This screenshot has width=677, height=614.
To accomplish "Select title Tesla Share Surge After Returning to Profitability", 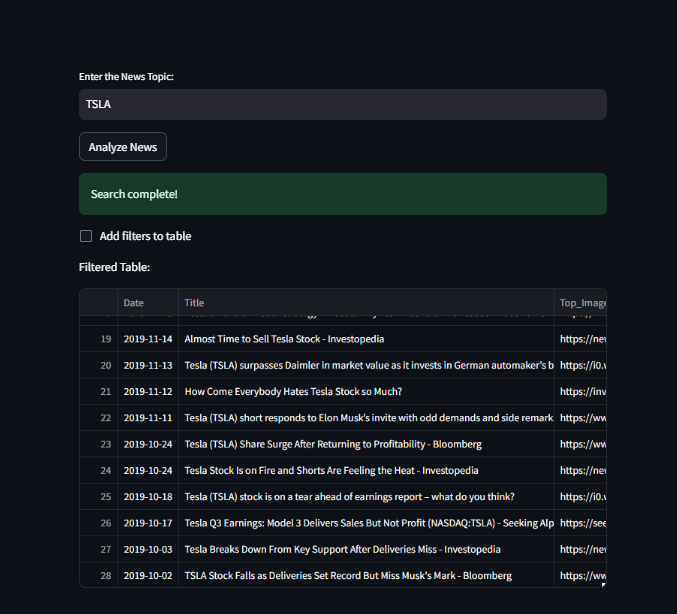I will 366,444.
